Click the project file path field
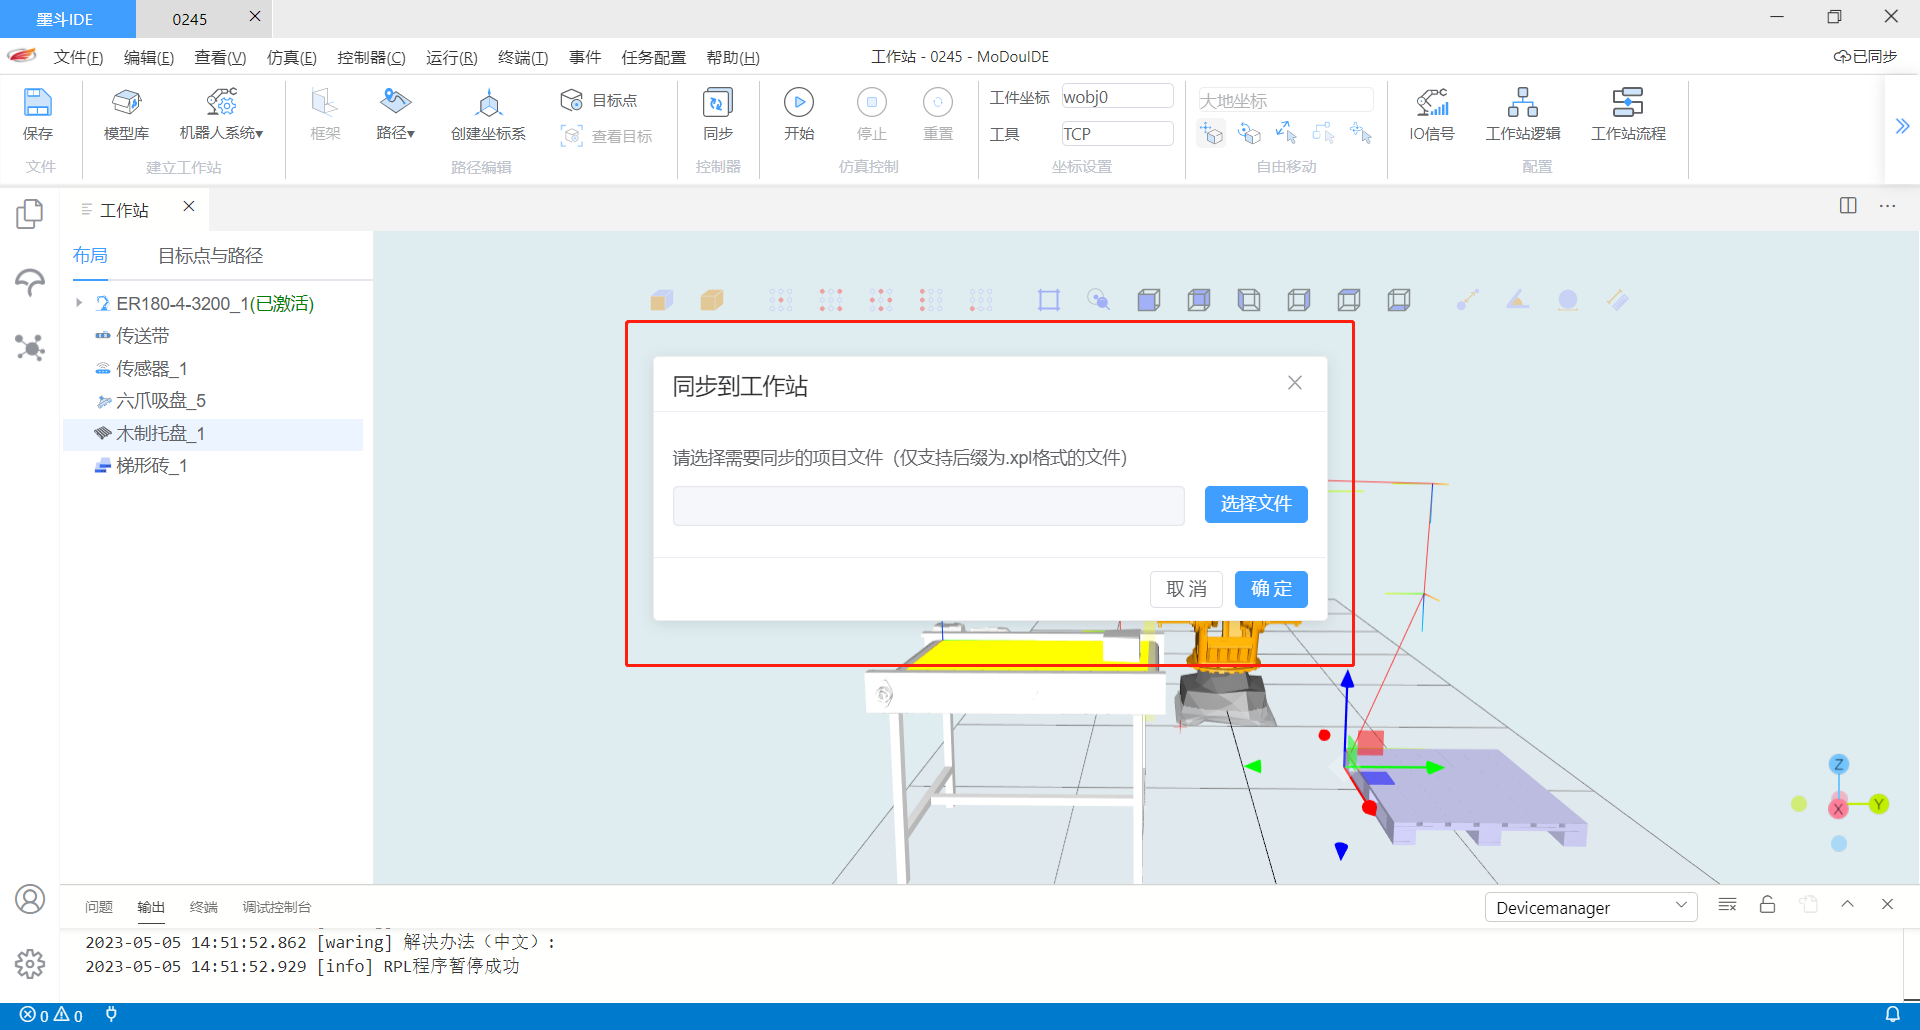The width and height of the screenshot is (1920, 1030). click(x=928, y=506)
